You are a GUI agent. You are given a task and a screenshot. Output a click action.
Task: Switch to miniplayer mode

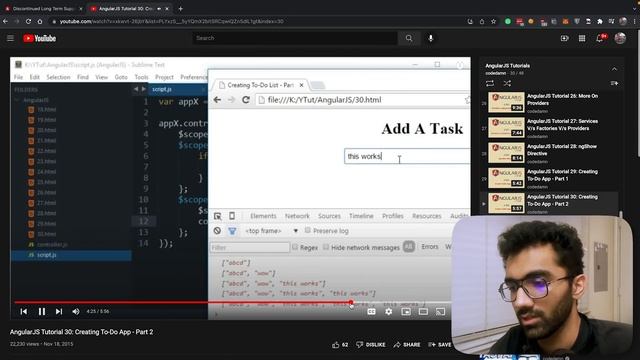[x=406, y=311]
